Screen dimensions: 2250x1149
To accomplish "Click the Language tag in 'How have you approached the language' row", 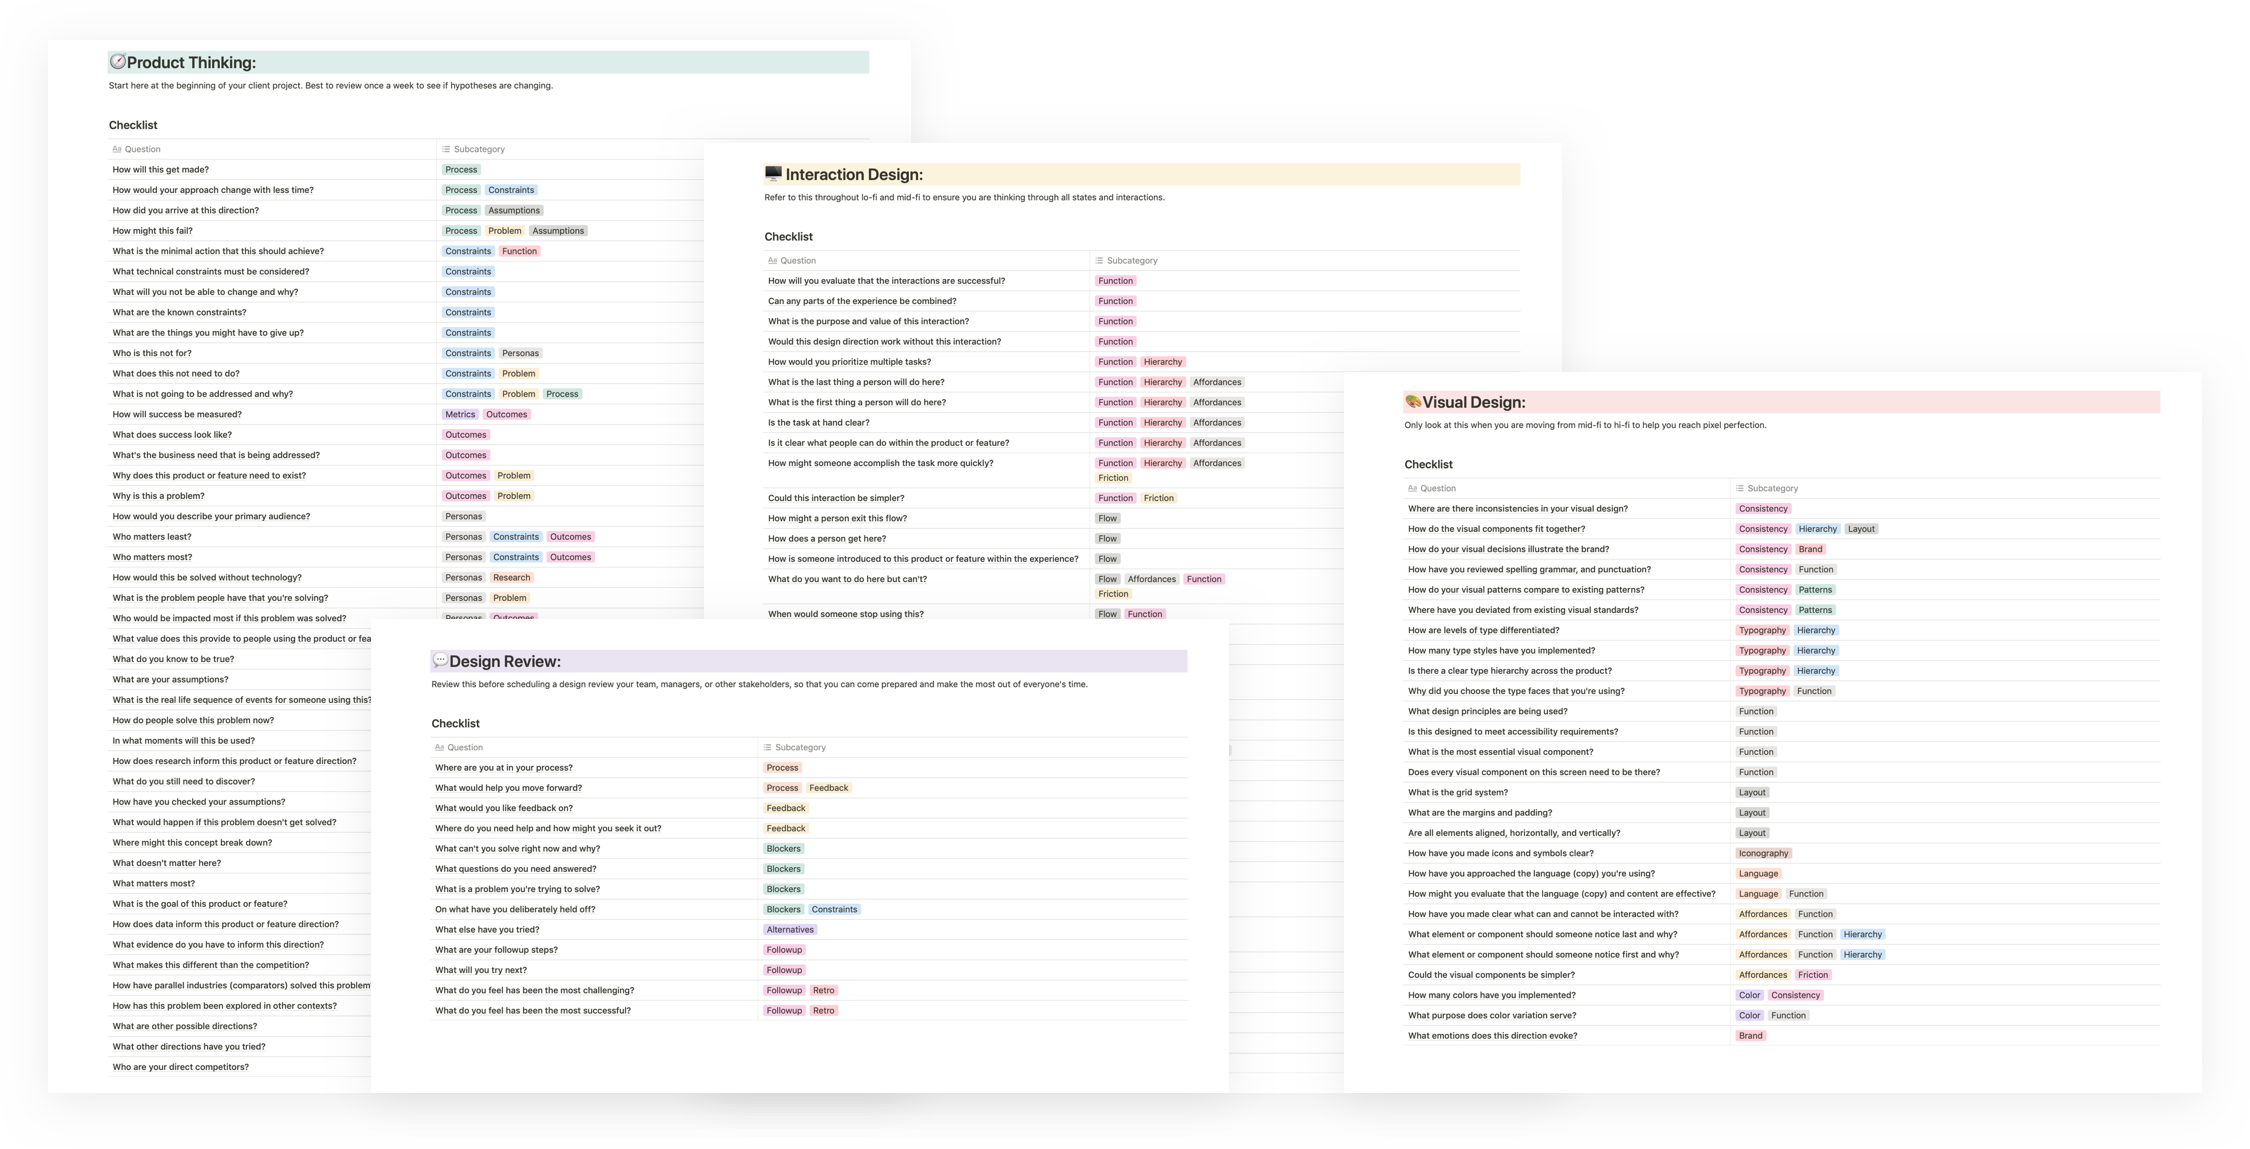I will (1758, 874).
